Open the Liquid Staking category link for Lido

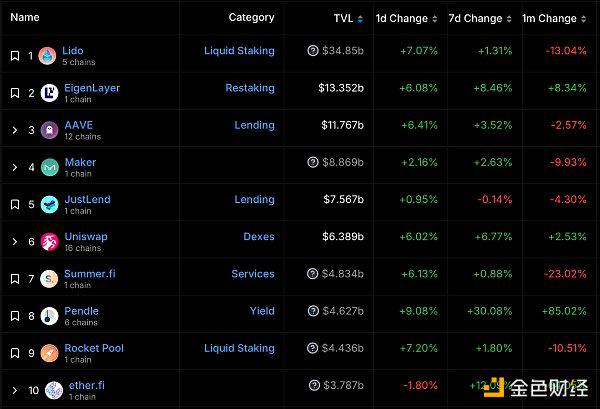(239, 51)
